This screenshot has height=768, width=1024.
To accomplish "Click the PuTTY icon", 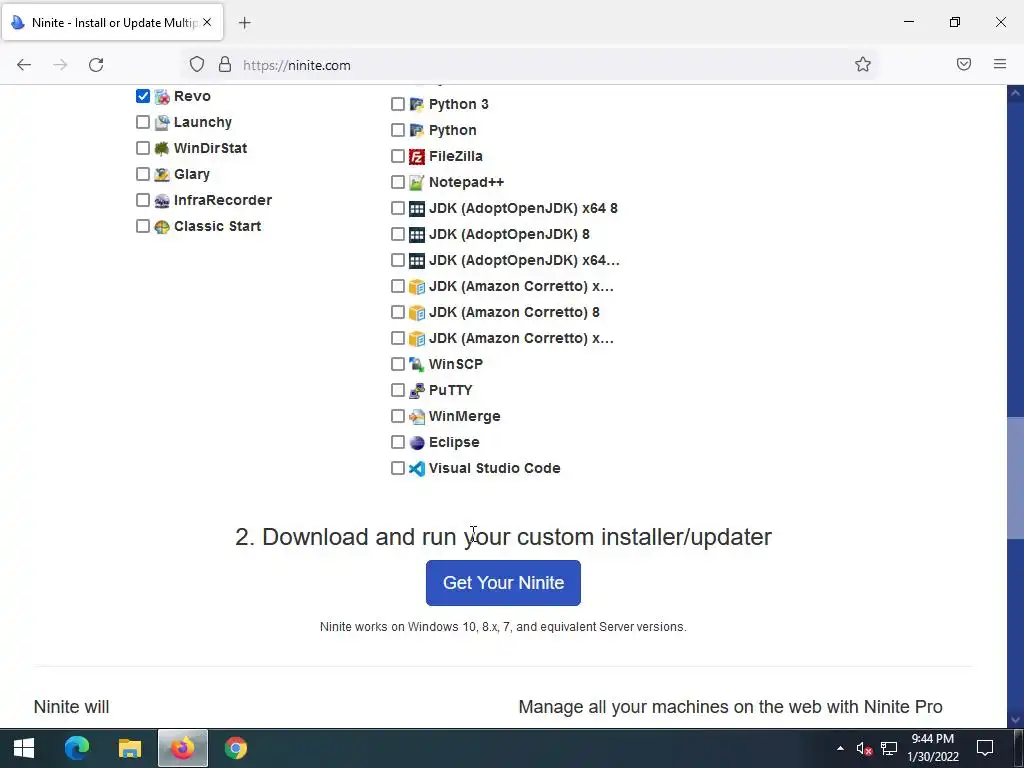I will pos(417,391).
